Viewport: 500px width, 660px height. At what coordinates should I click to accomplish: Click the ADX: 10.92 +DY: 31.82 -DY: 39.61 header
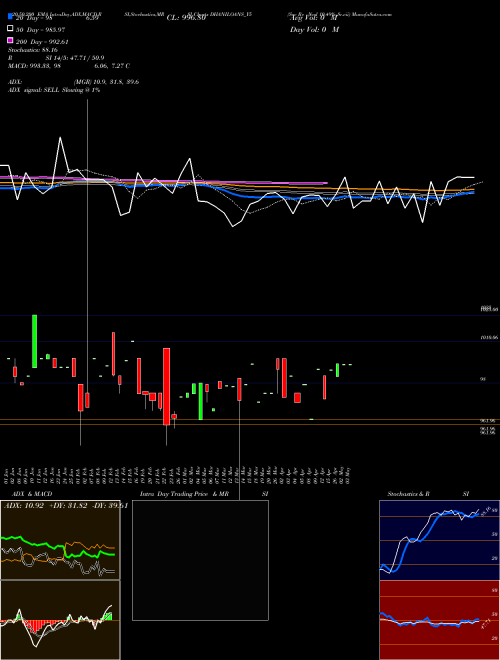pyautogui.click(x=65, y=506)
